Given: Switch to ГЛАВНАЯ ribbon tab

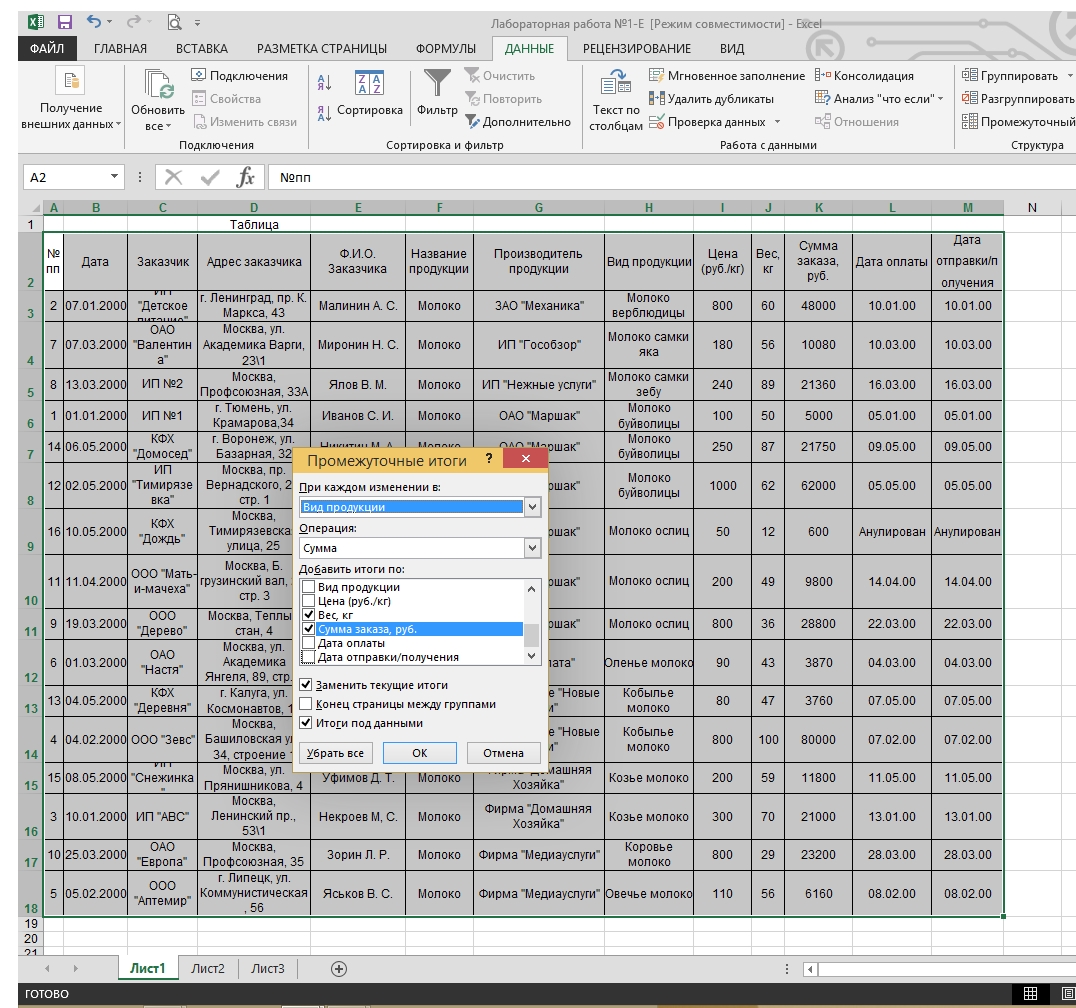Looking at the screenshot, I should point(120,49).
